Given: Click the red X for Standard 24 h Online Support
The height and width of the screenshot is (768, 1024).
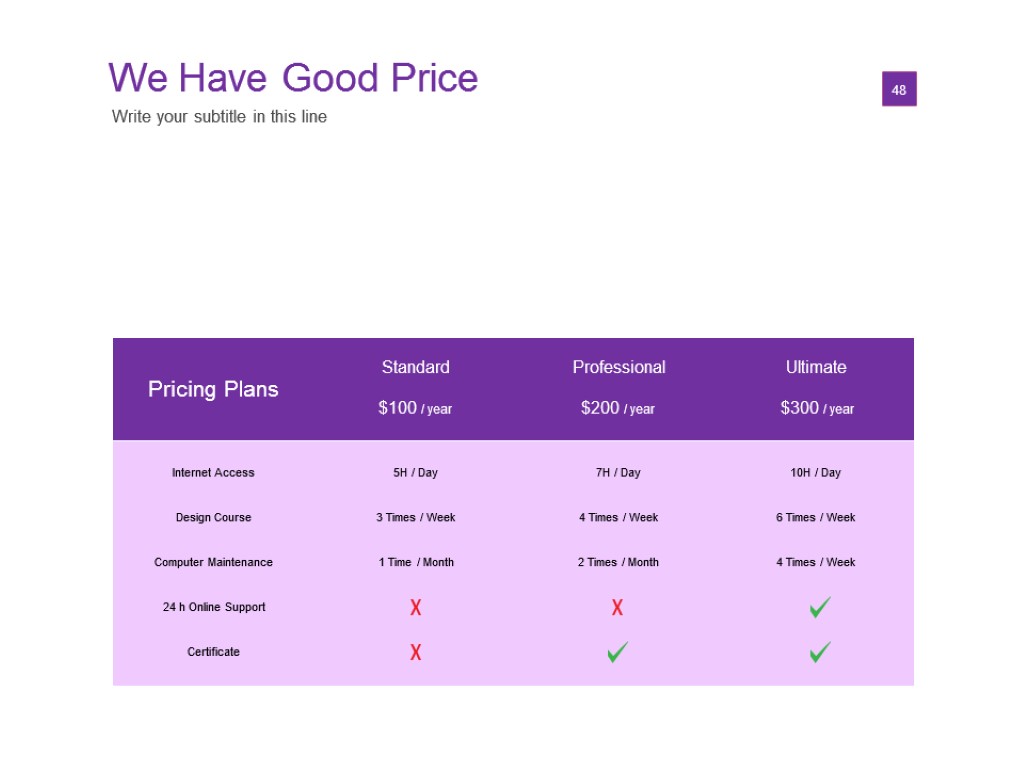Looking at the screenshot, I should 415,607.
